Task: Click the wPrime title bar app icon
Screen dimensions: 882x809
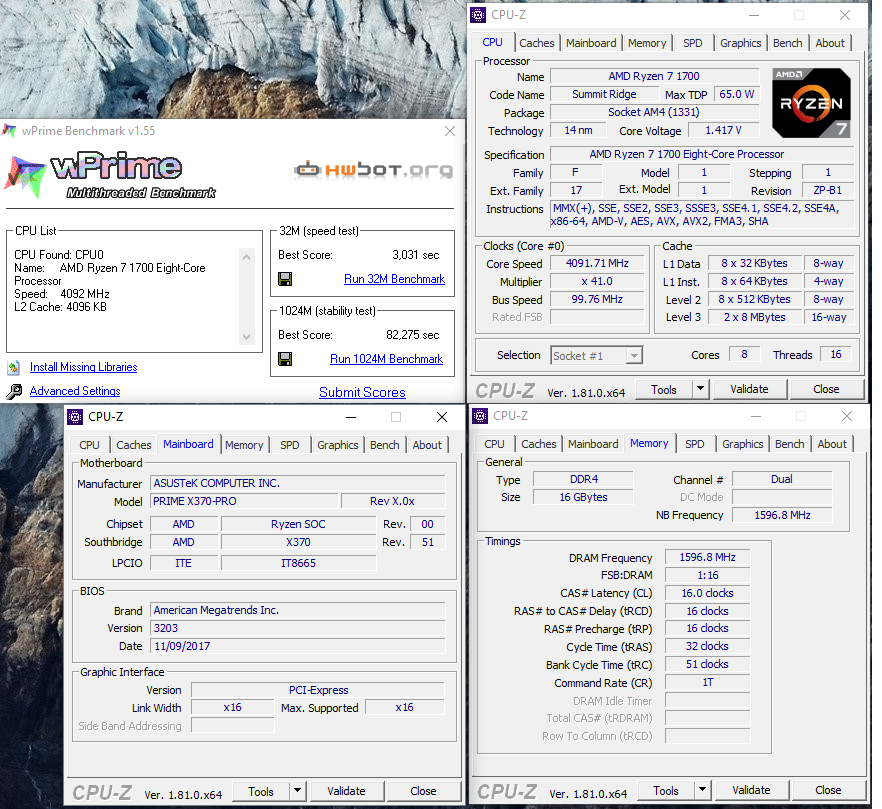Action: click(x=10, y=131)
